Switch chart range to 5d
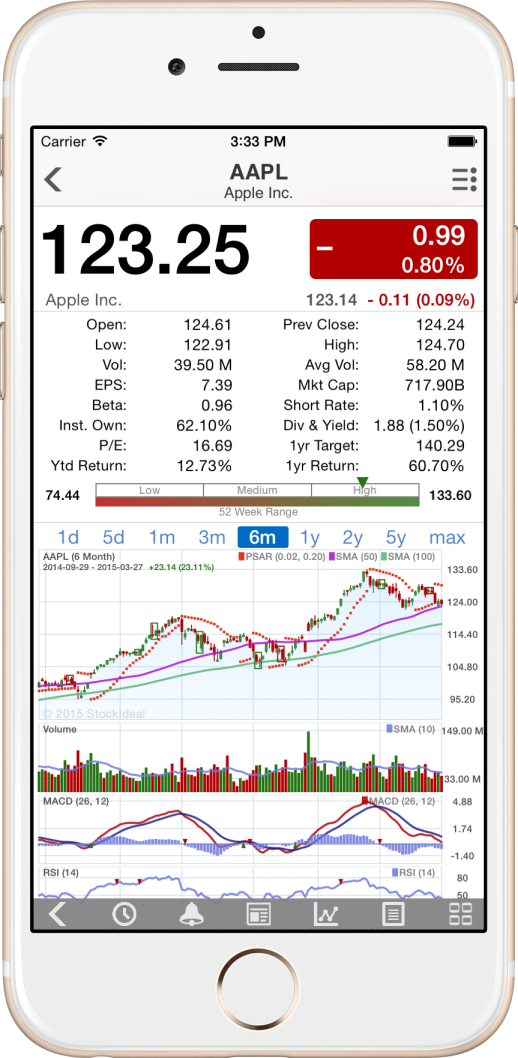The height and width of the screenshot is (1058, 518). 113,538
